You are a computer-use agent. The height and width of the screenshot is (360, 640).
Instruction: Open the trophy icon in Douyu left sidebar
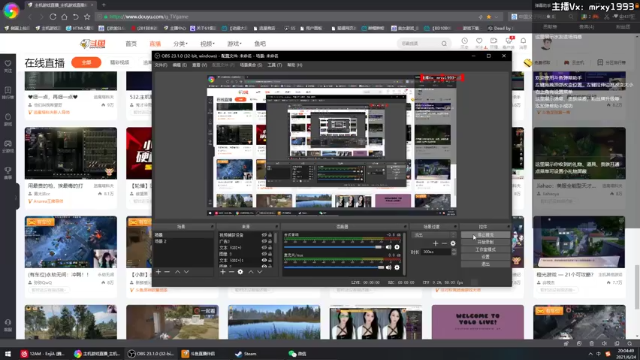point(8,170)
